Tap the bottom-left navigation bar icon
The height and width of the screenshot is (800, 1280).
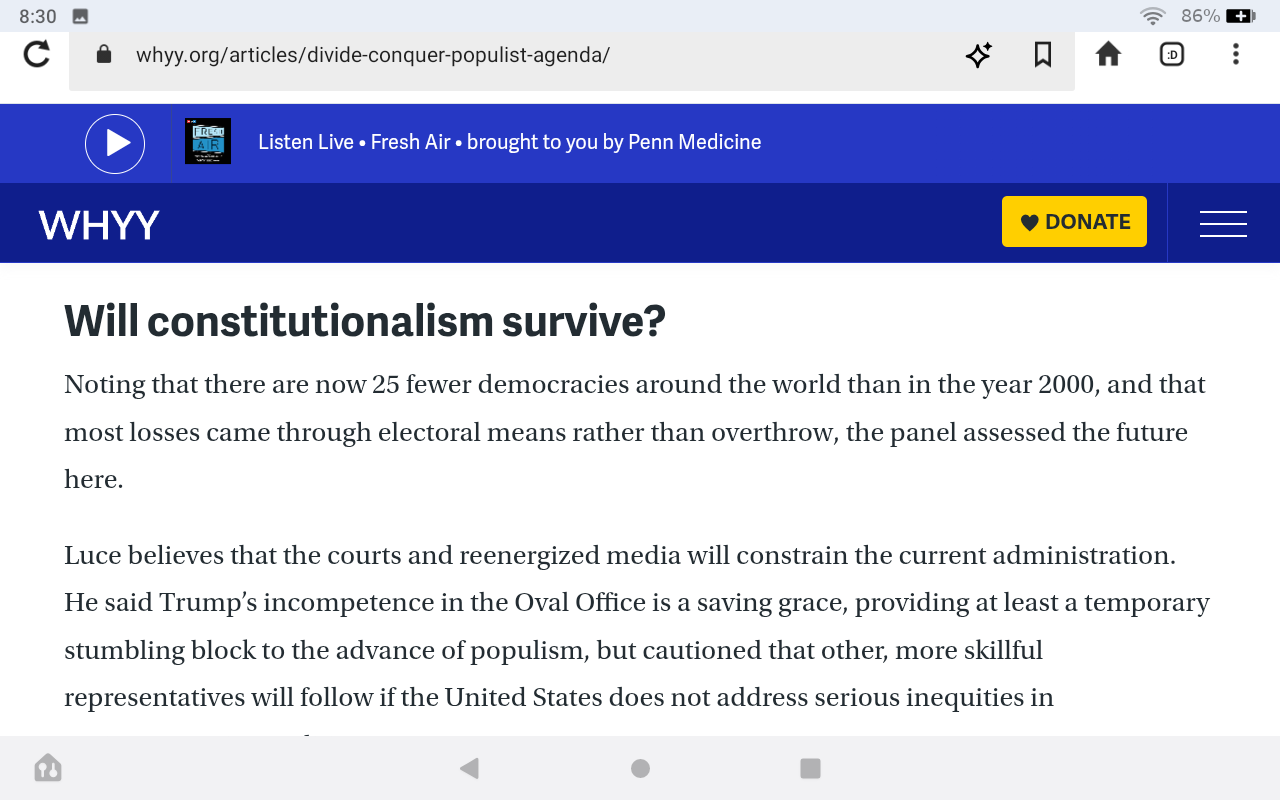[48, 768]
